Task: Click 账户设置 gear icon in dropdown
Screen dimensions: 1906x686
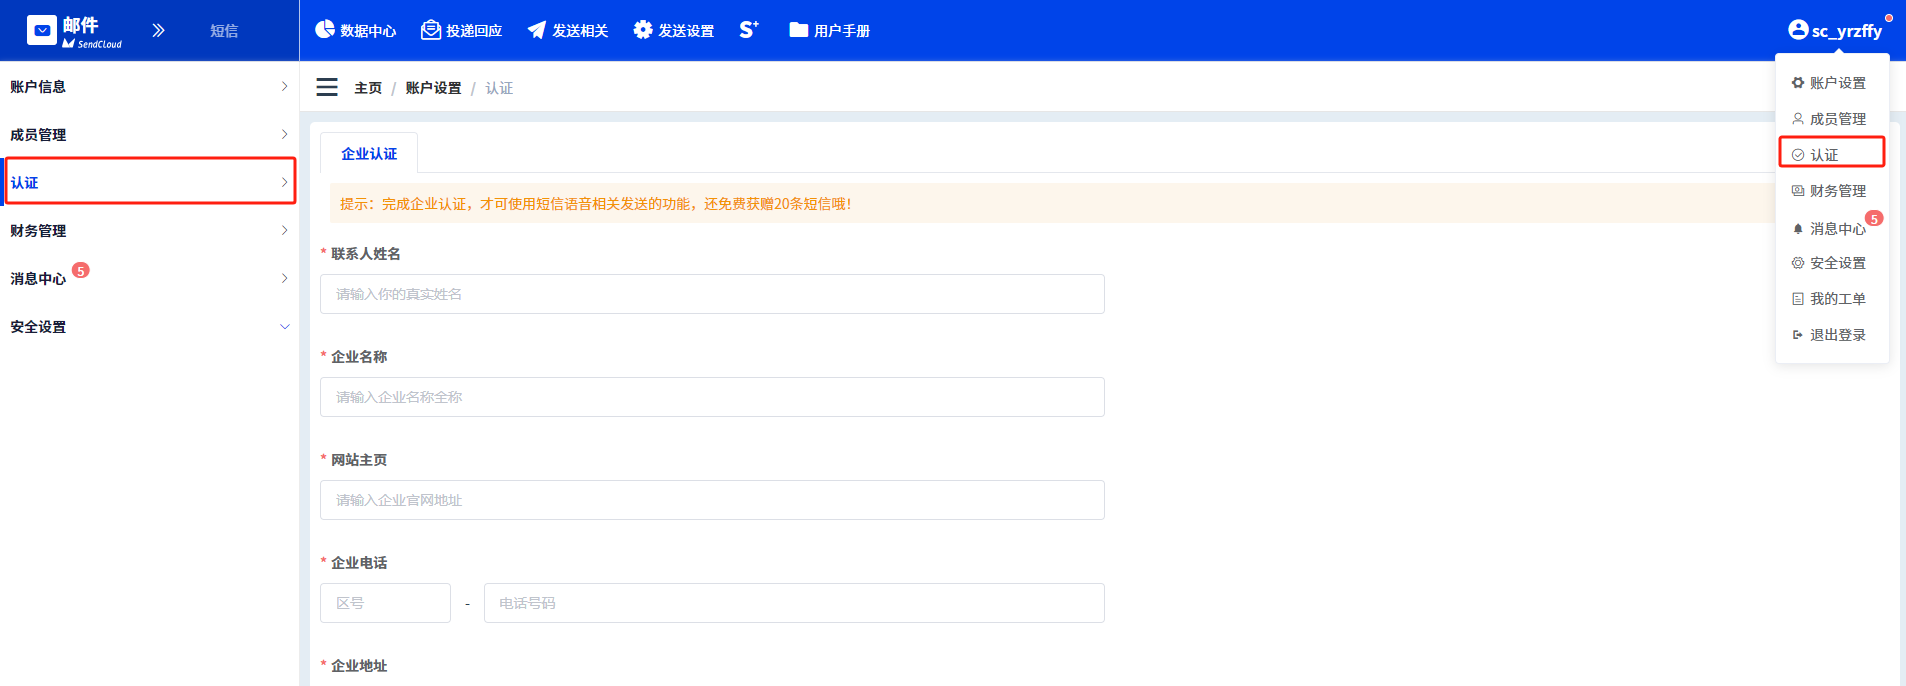Action: pos(1798,83)
